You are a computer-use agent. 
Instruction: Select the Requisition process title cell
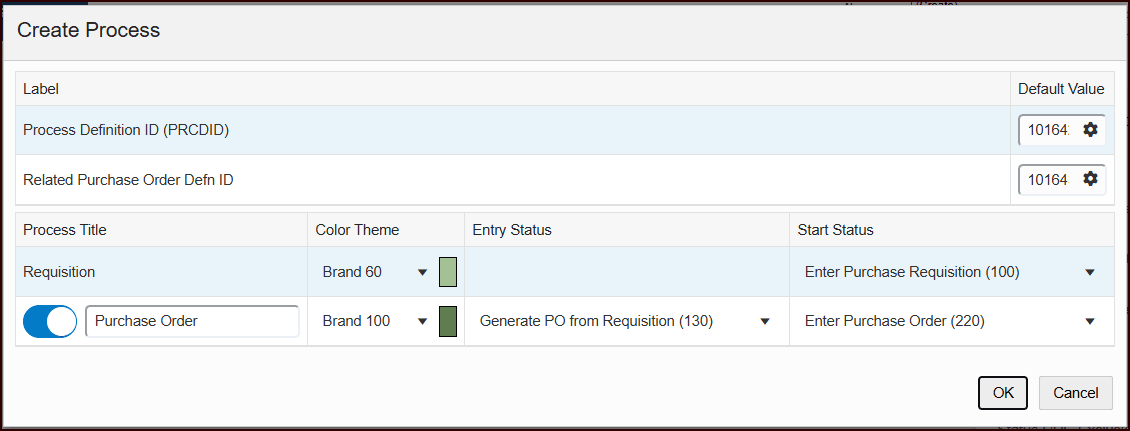click(x=161, y=272)
